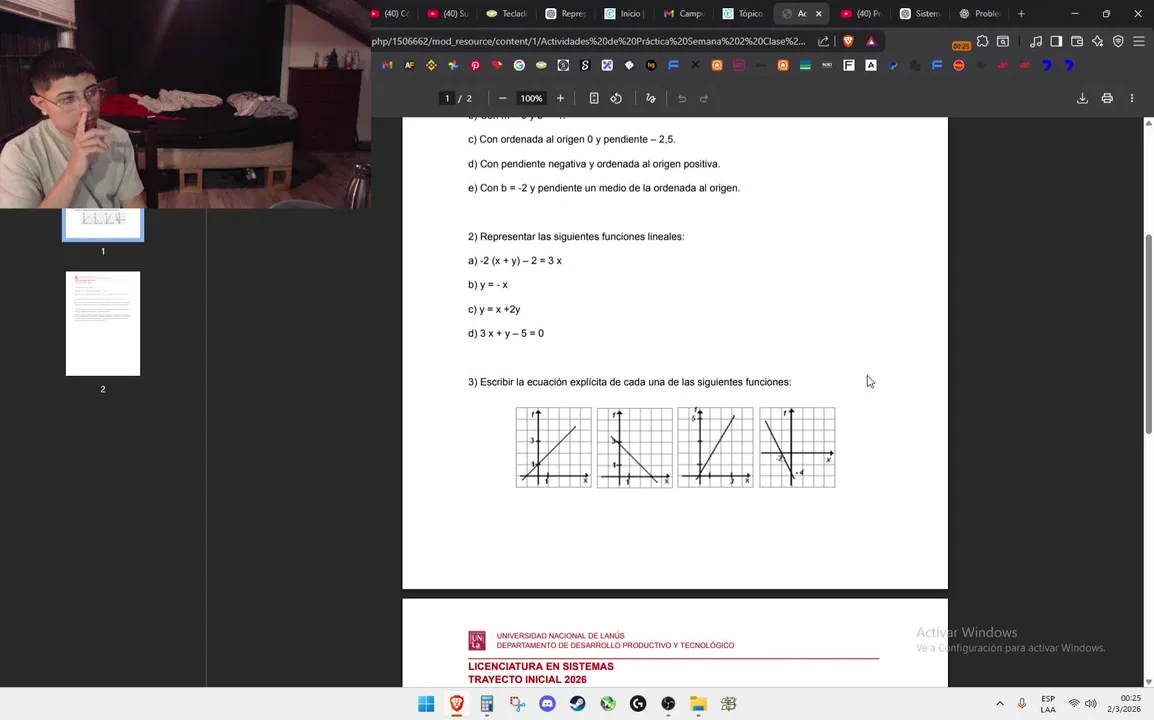Close the active PDF tab
1154x720 pixels.
pos(818,13)
